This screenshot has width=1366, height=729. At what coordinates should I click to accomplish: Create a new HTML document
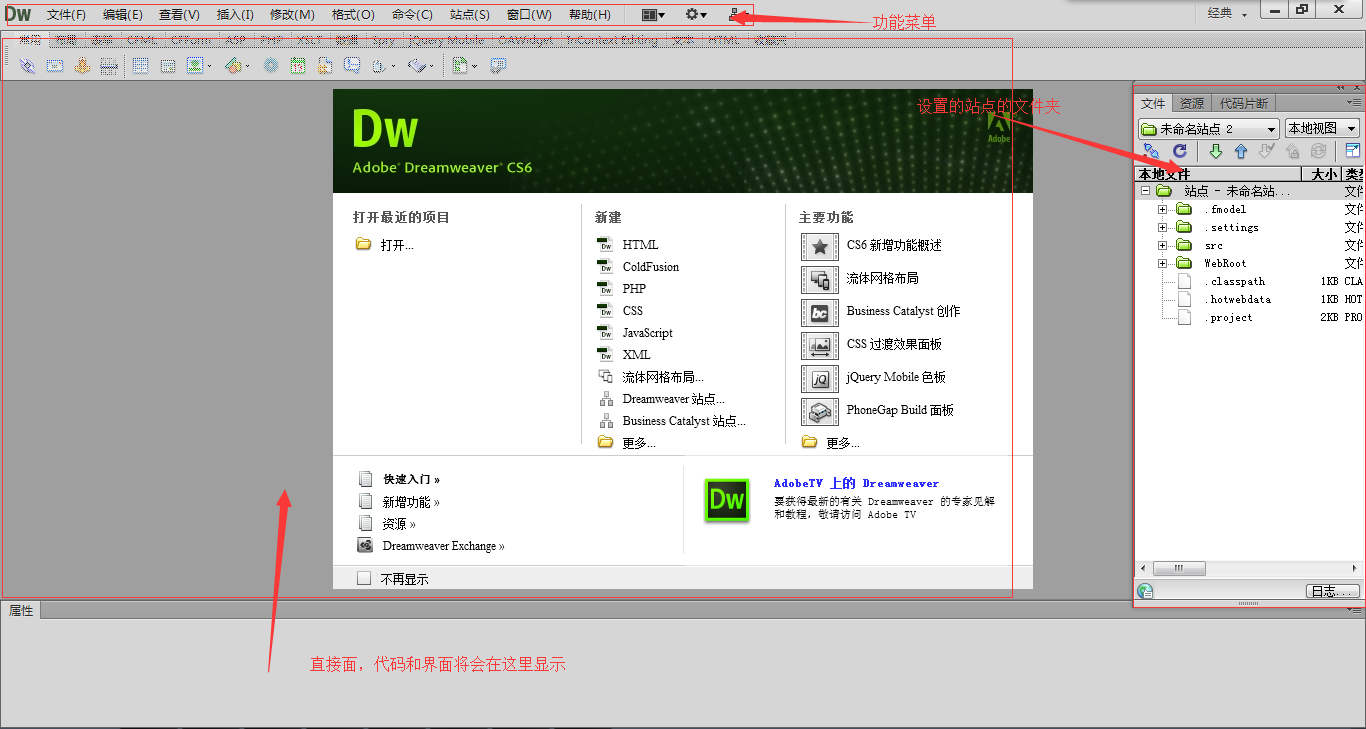tap(628, 244)
